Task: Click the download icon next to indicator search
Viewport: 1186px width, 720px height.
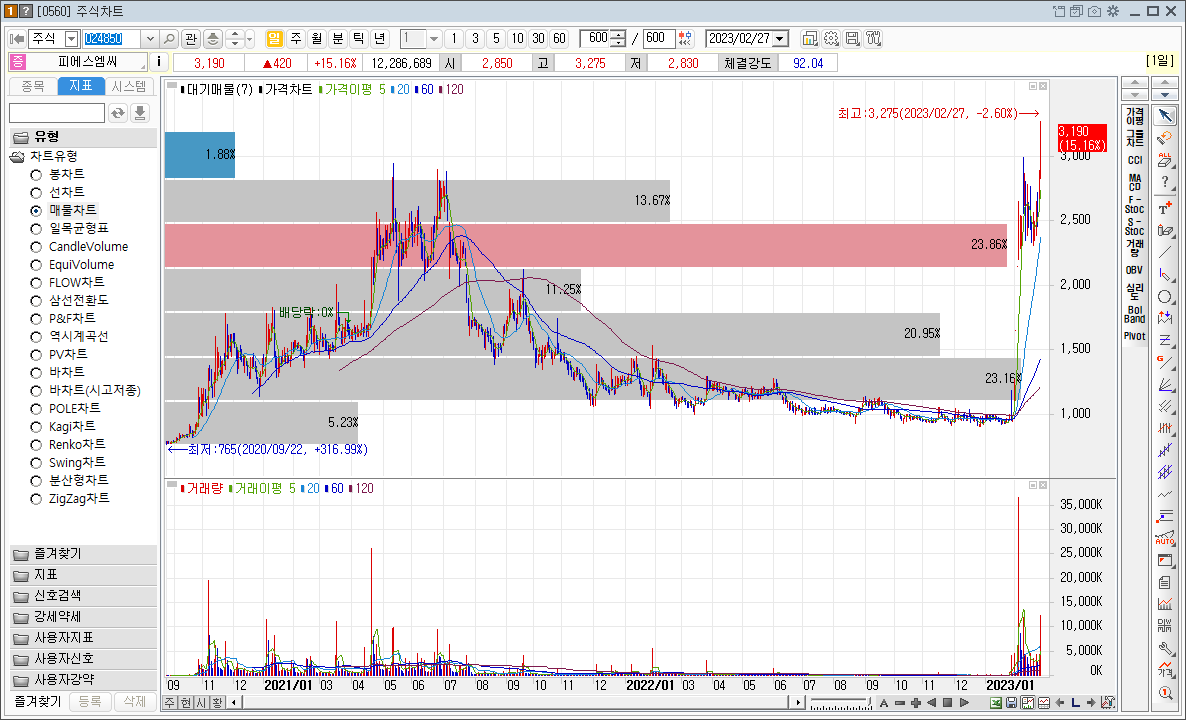Action: coord(140,113)
